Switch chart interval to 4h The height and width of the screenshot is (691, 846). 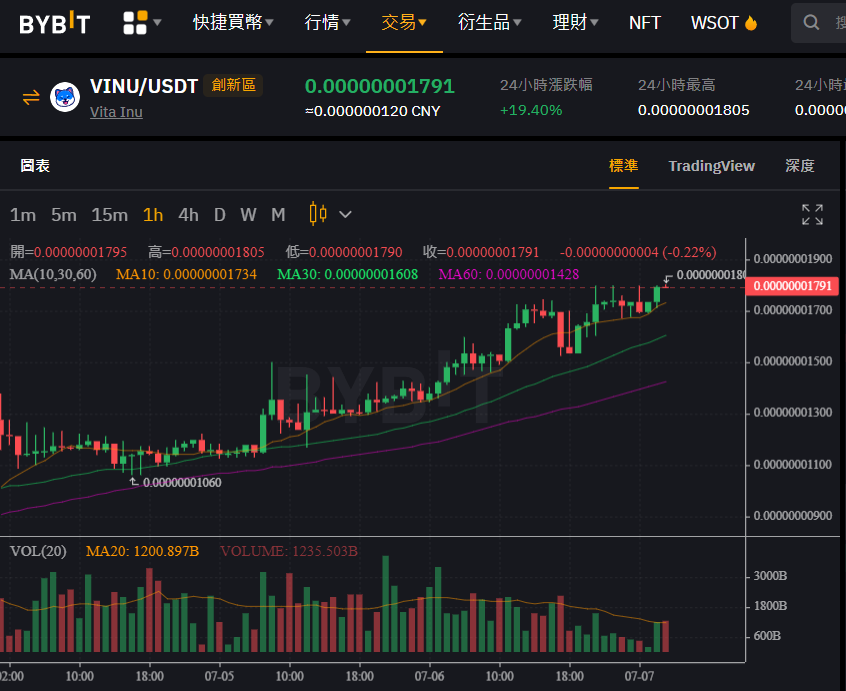point(188,215)
